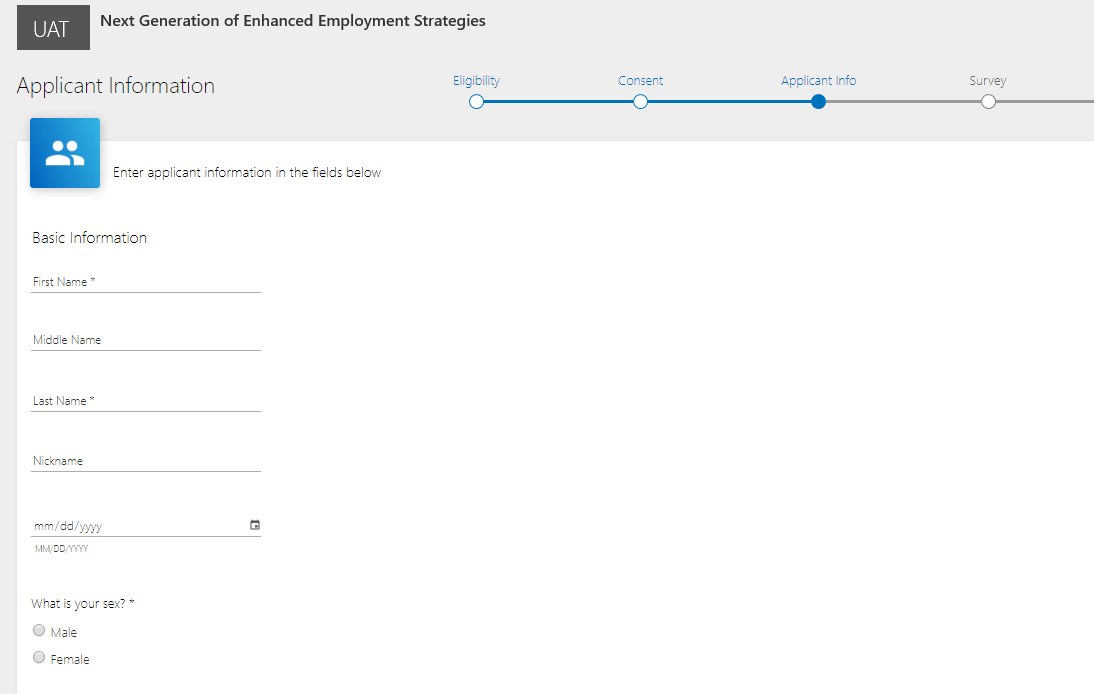Open the date picker calendar icon
Viewport: 1094px width, 694px height.
click(x=255, y=525)
